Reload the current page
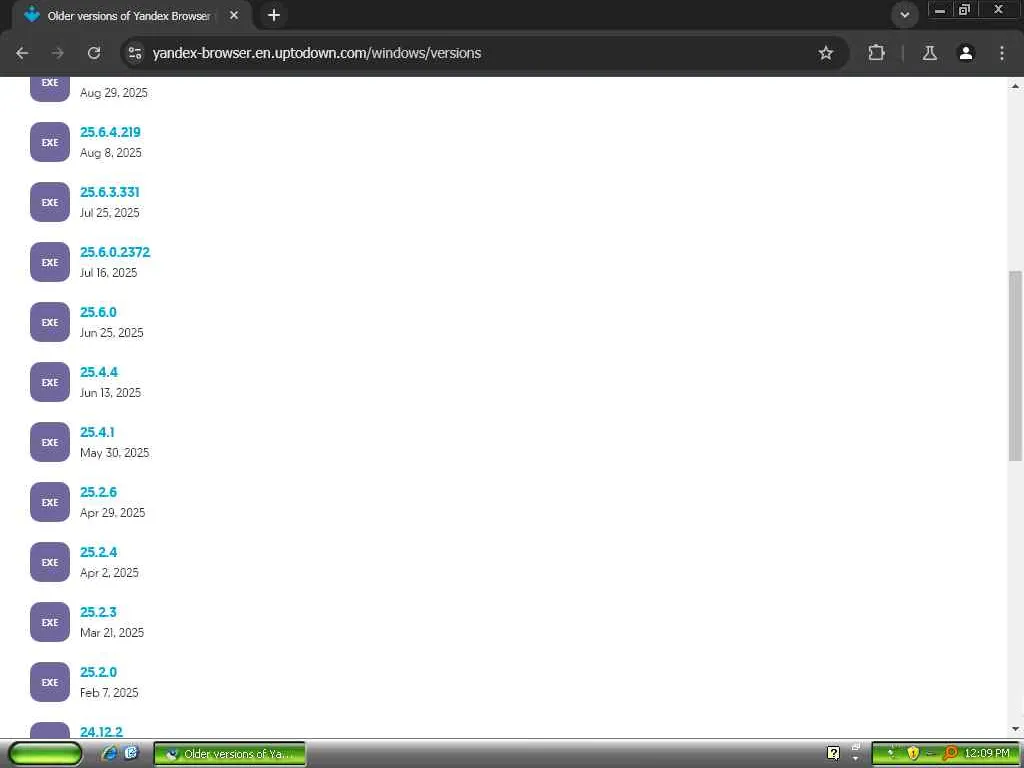This screenshot has width=1024, height=768. tap(94, 53)
